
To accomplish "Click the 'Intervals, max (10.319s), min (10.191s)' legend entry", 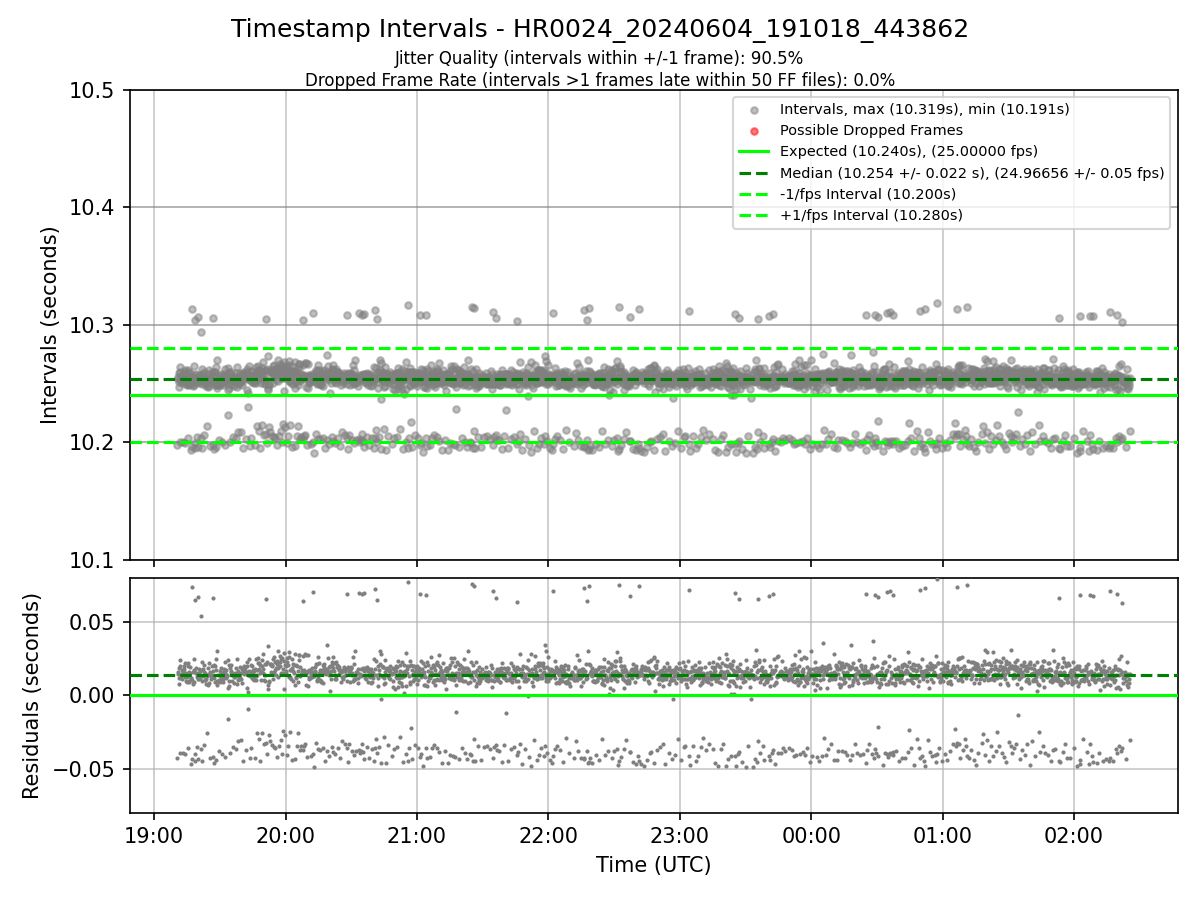I will (x=925, y=109).
